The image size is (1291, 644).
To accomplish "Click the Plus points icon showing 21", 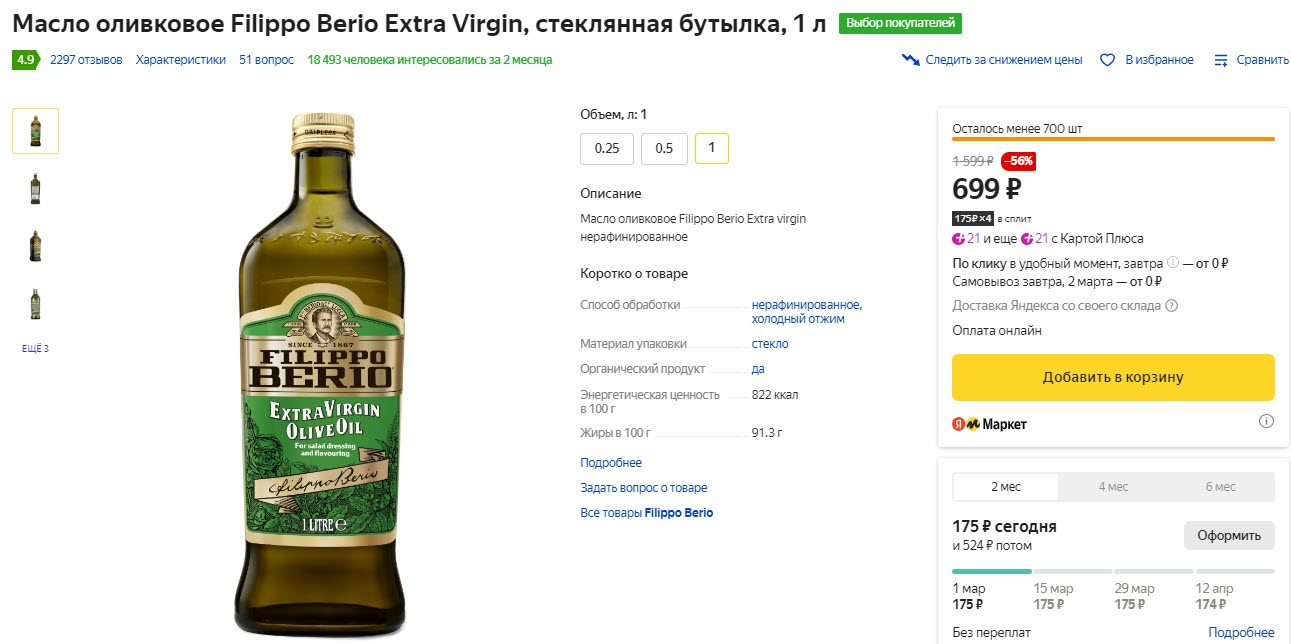I will coord(957,239).
